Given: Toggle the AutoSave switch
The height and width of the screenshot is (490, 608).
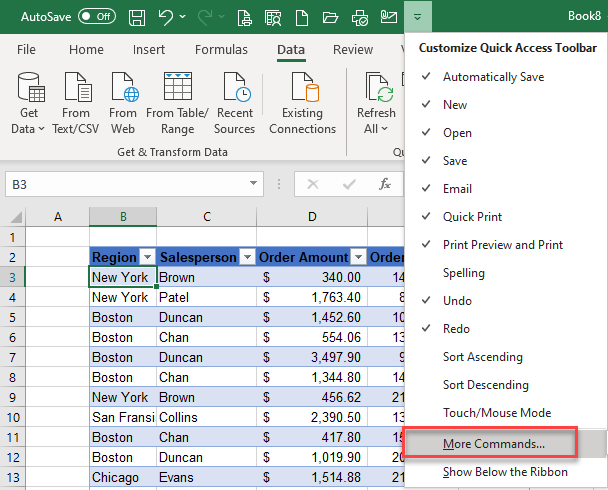Looking at the screenshot, I should [x=96, y=17].
